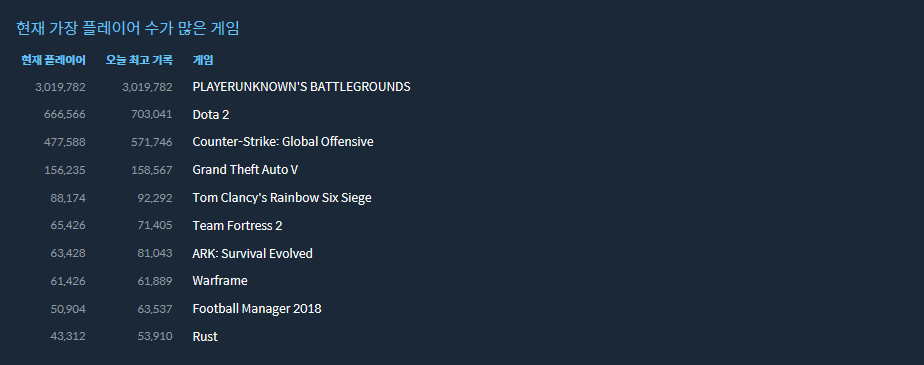Image resolution: width=924 pixels, height=365 pixels.
Task: Click the 현재 플레이어 column header
Action: 54,60
